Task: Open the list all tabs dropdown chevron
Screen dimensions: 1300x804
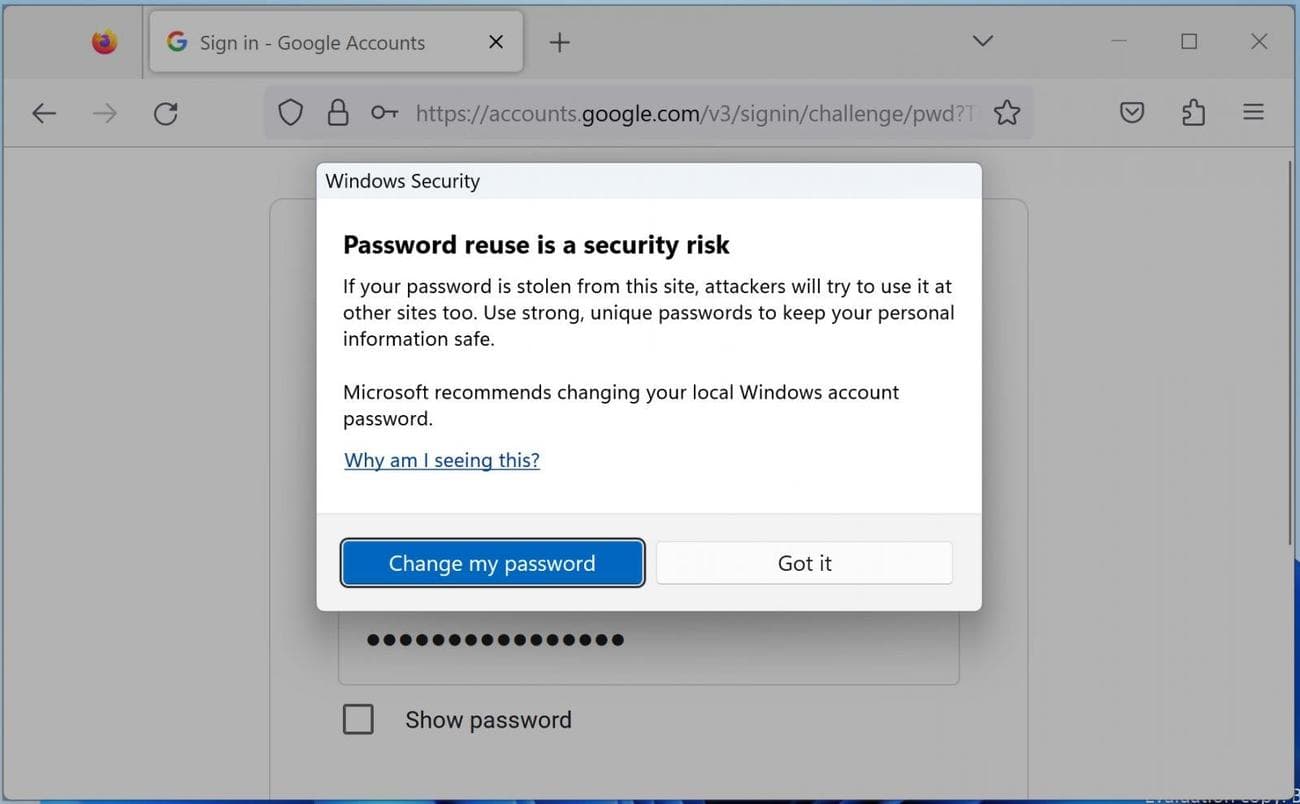Action: pyautogui.click(x=981, y=41)
